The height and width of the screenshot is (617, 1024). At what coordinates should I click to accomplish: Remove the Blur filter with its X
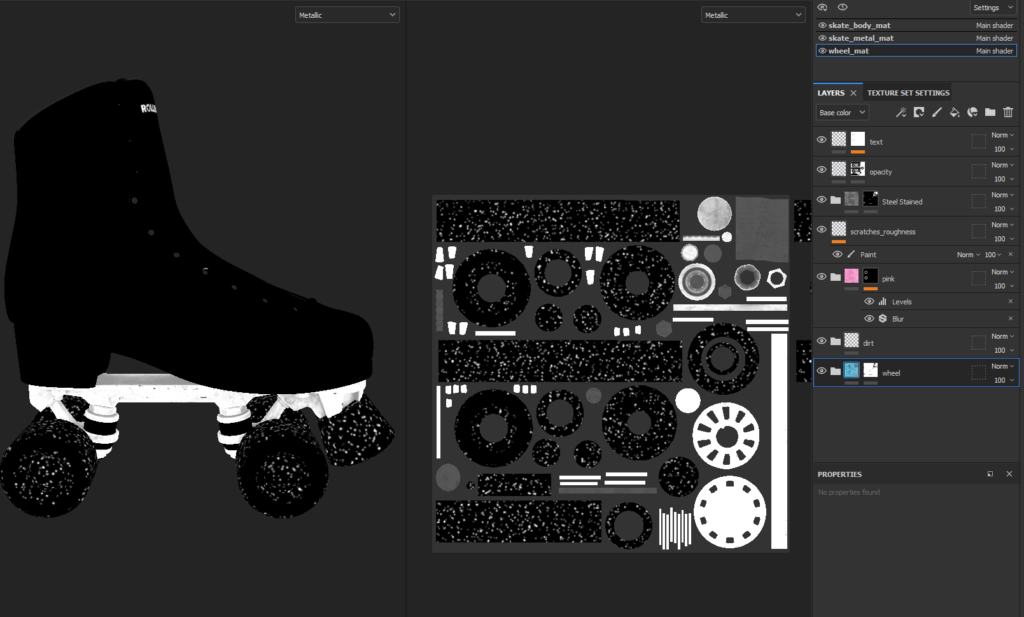pos(1010,319)
